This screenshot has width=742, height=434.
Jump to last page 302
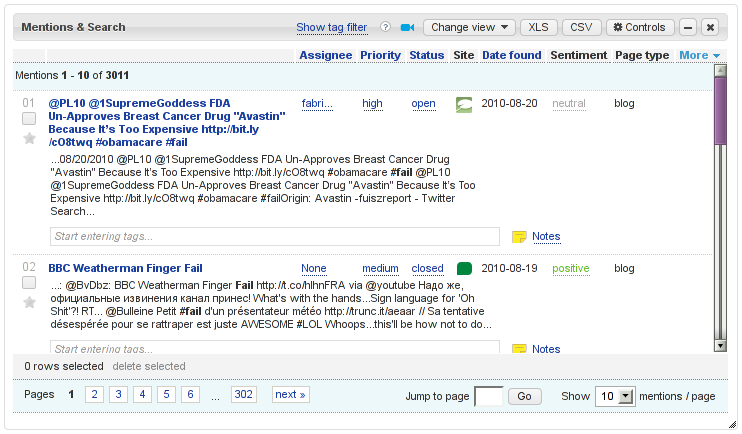pyautogui.click(x=244, y=394)
